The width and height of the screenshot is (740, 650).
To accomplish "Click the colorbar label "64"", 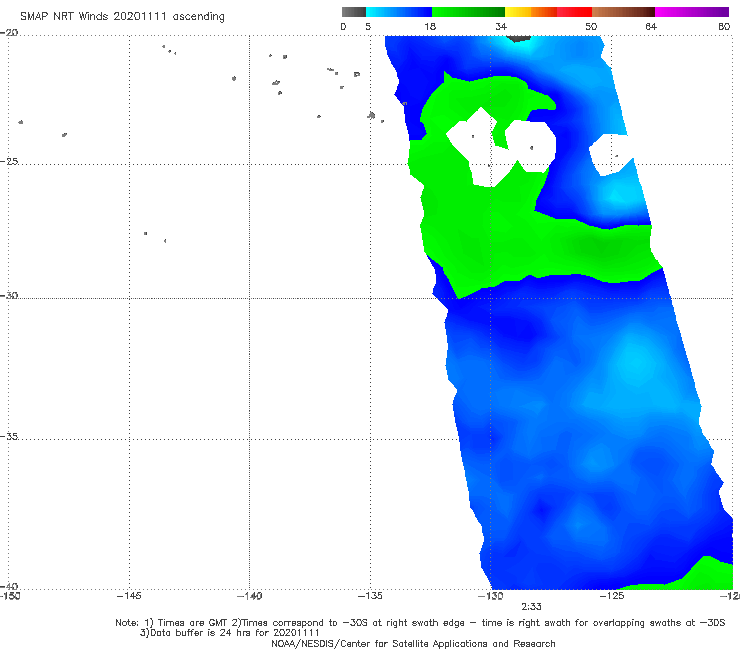I will pos(651,26).
